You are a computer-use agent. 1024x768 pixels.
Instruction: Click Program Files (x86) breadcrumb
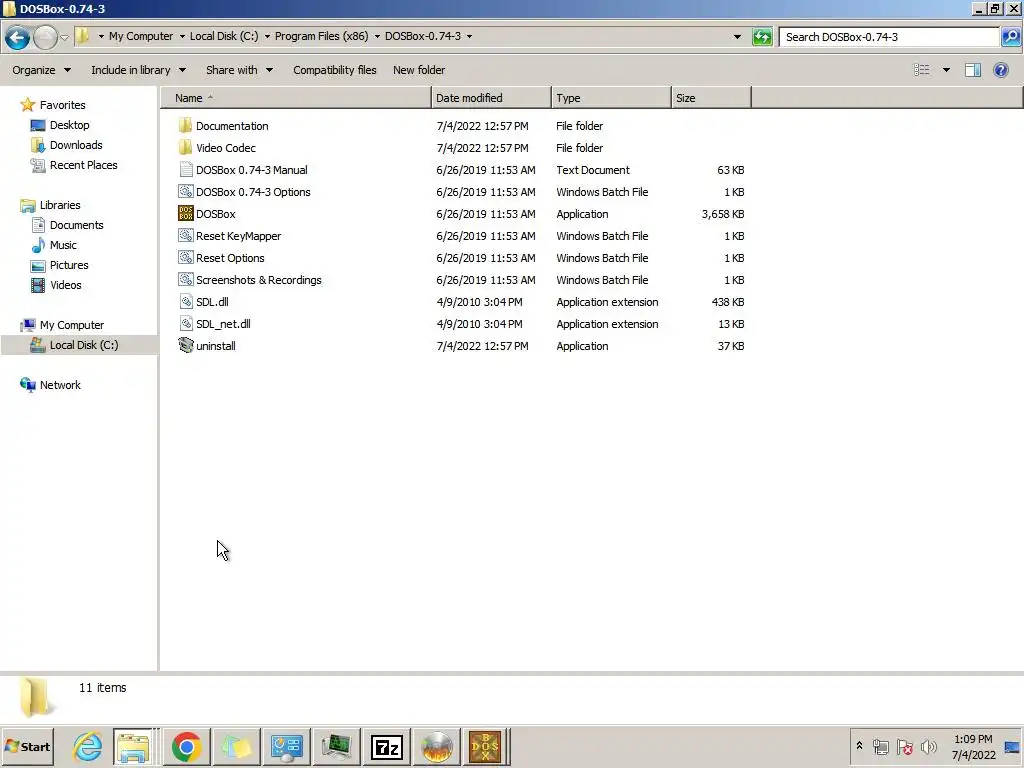pyautogui.click(x=321, y=37)
